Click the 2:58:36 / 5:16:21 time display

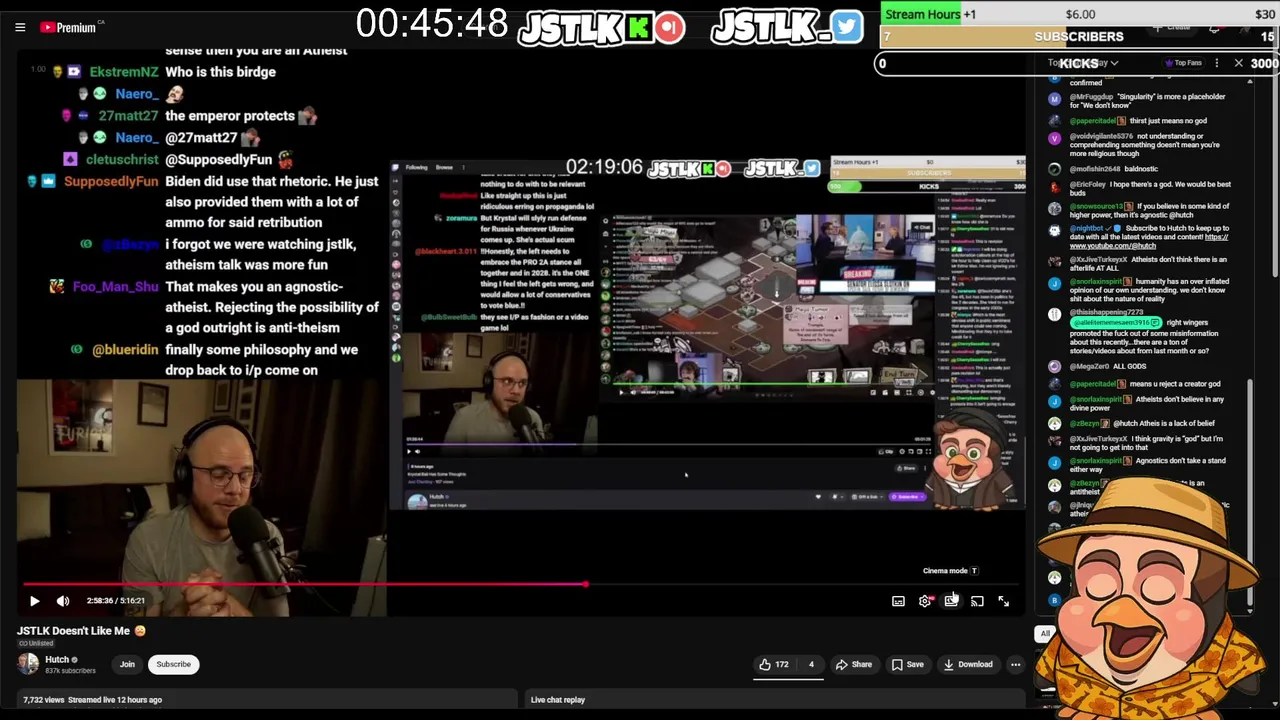click(115, 601)
